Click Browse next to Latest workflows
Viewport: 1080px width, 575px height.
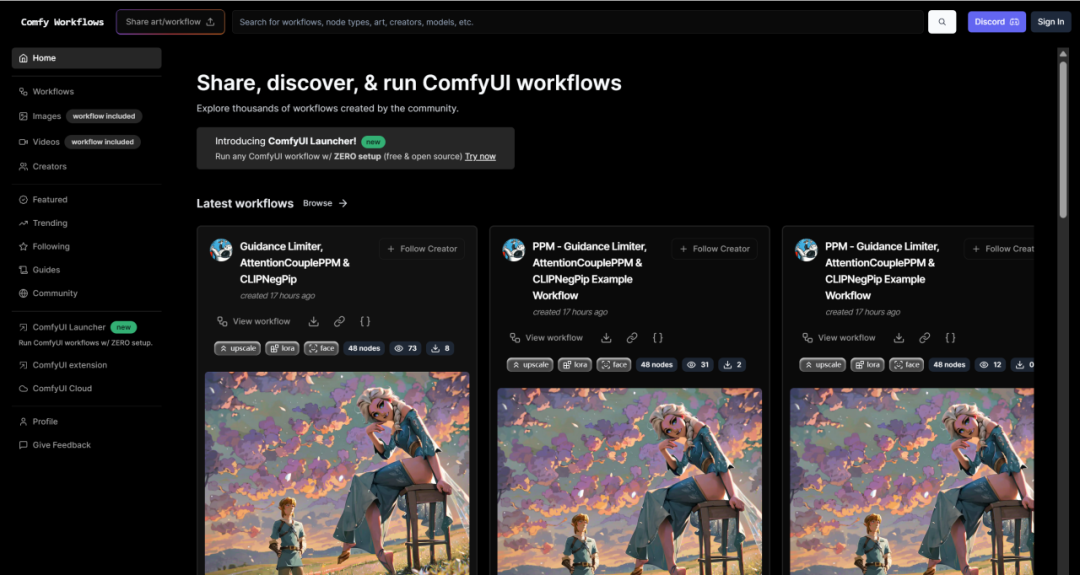pyautogui.click(x=318, y=203)
